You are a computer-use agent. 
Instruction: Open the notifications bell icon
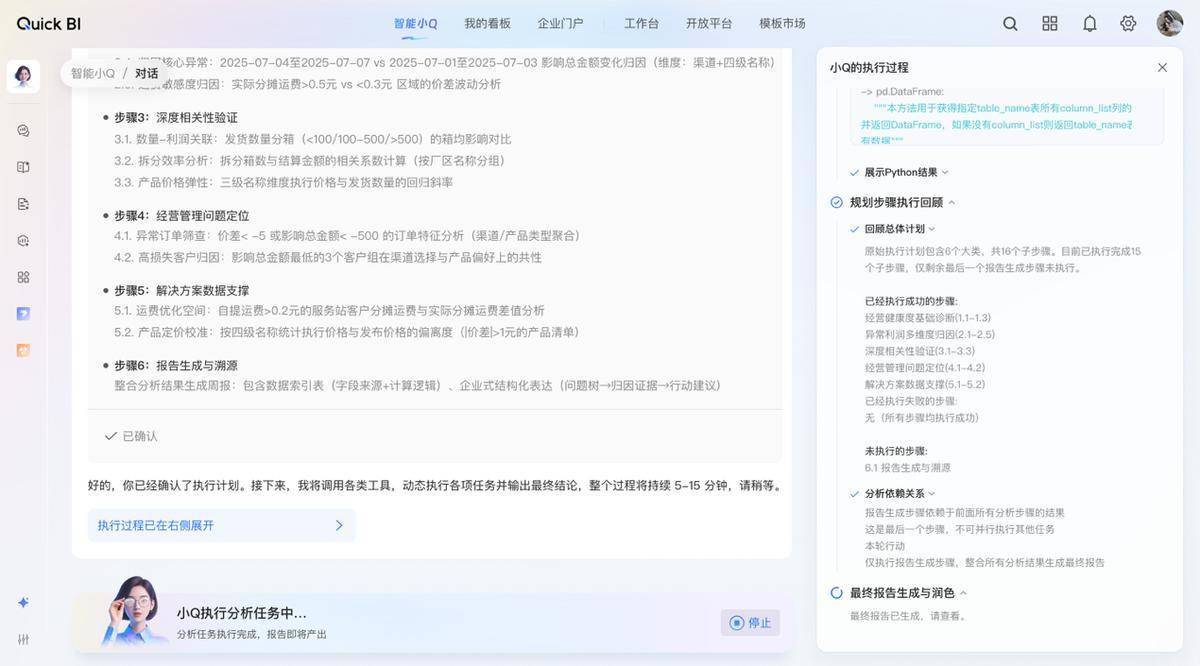point(1090,24)
